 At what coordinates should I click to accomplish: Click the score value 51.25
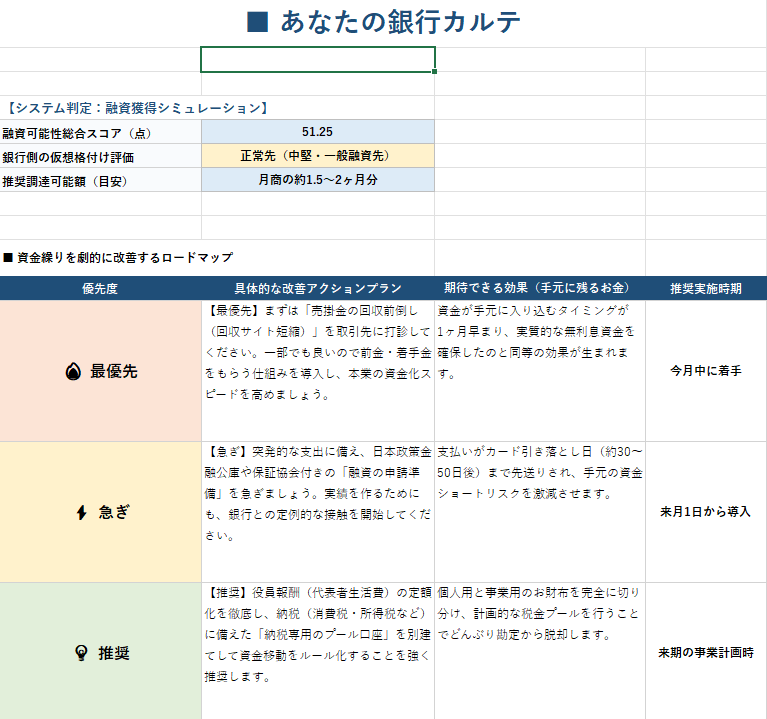tap(317, 132)
